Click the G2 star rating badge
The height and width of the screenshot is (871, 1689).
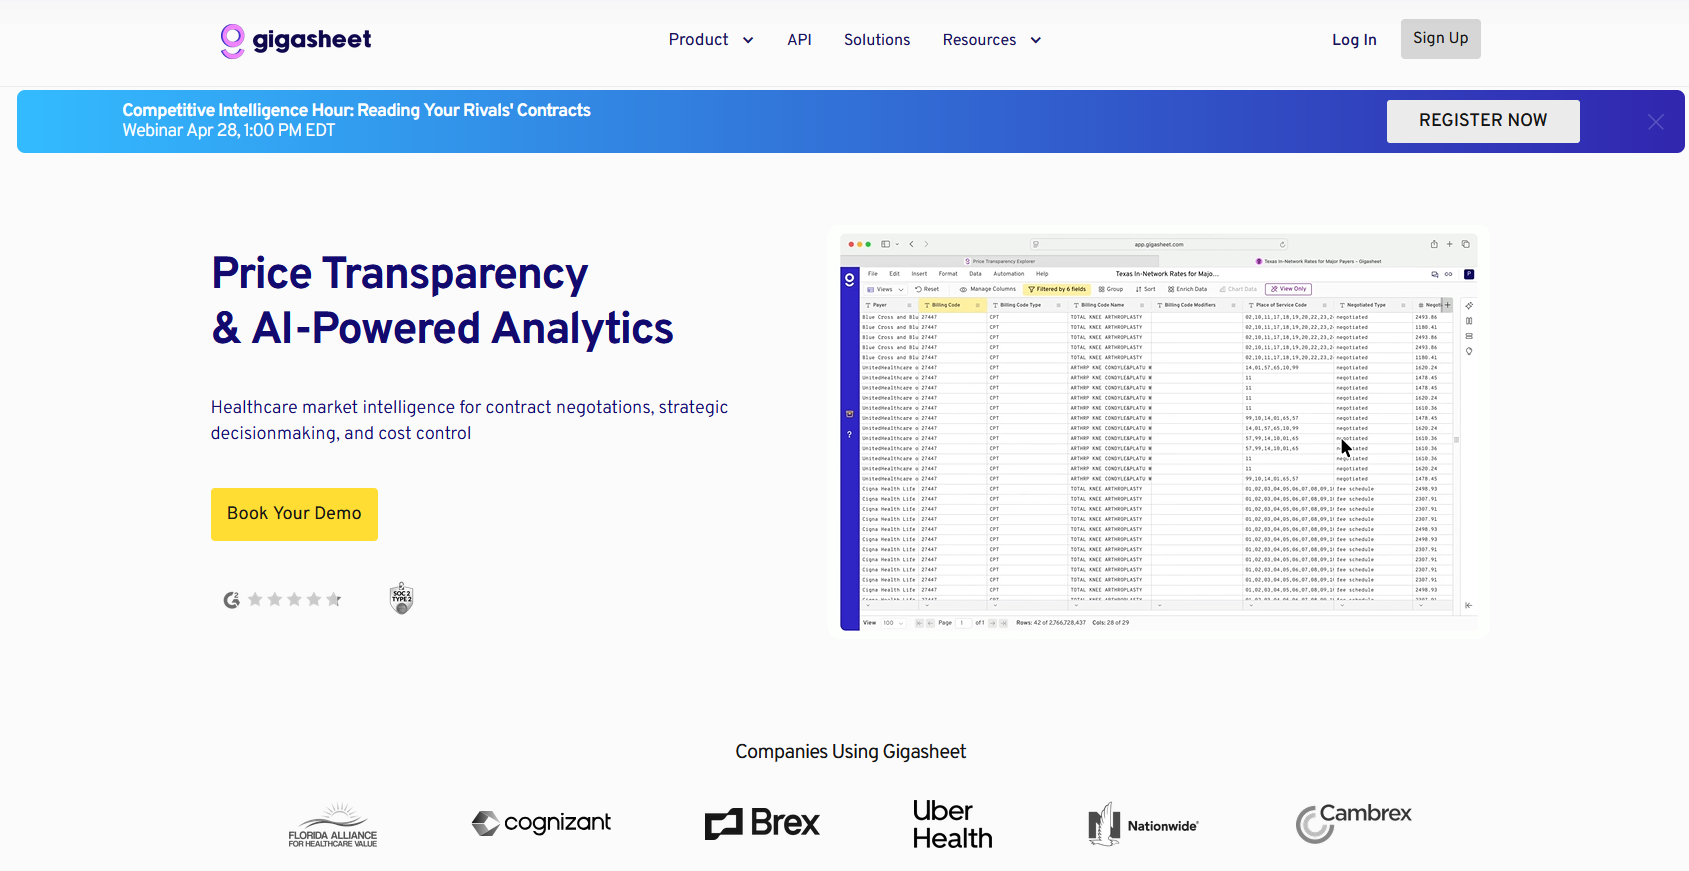pyautogui.click(x=283, y=600)
